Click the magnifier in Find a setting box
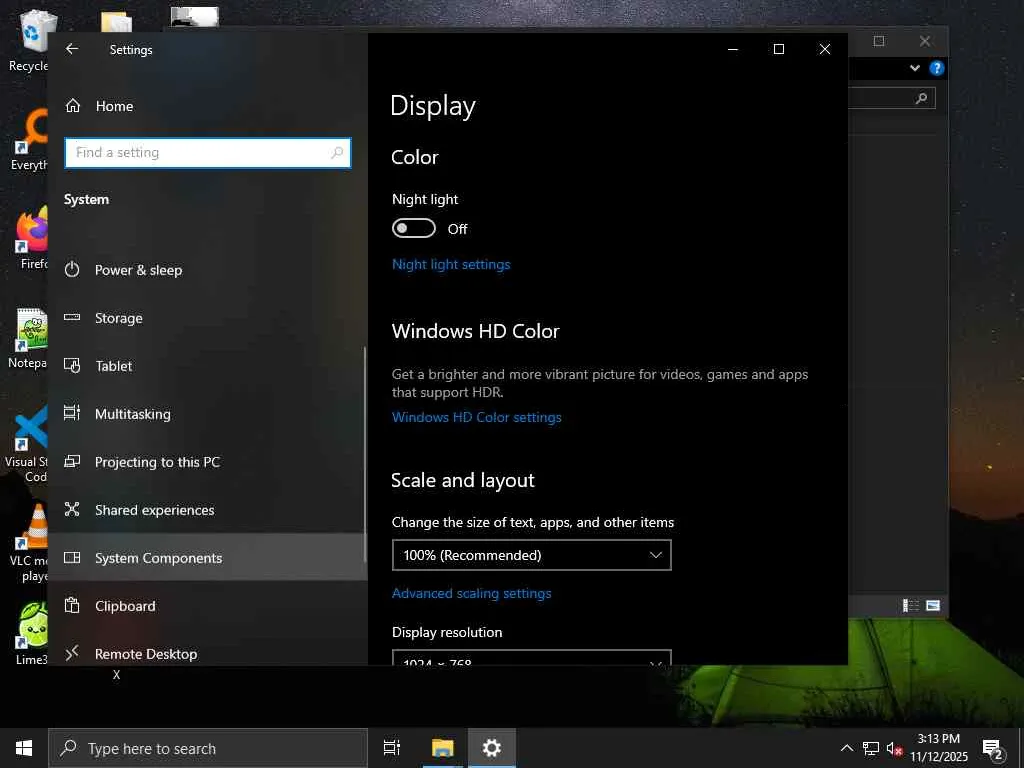Viewport: 1024px width, 768px height. tap(337, 153)
